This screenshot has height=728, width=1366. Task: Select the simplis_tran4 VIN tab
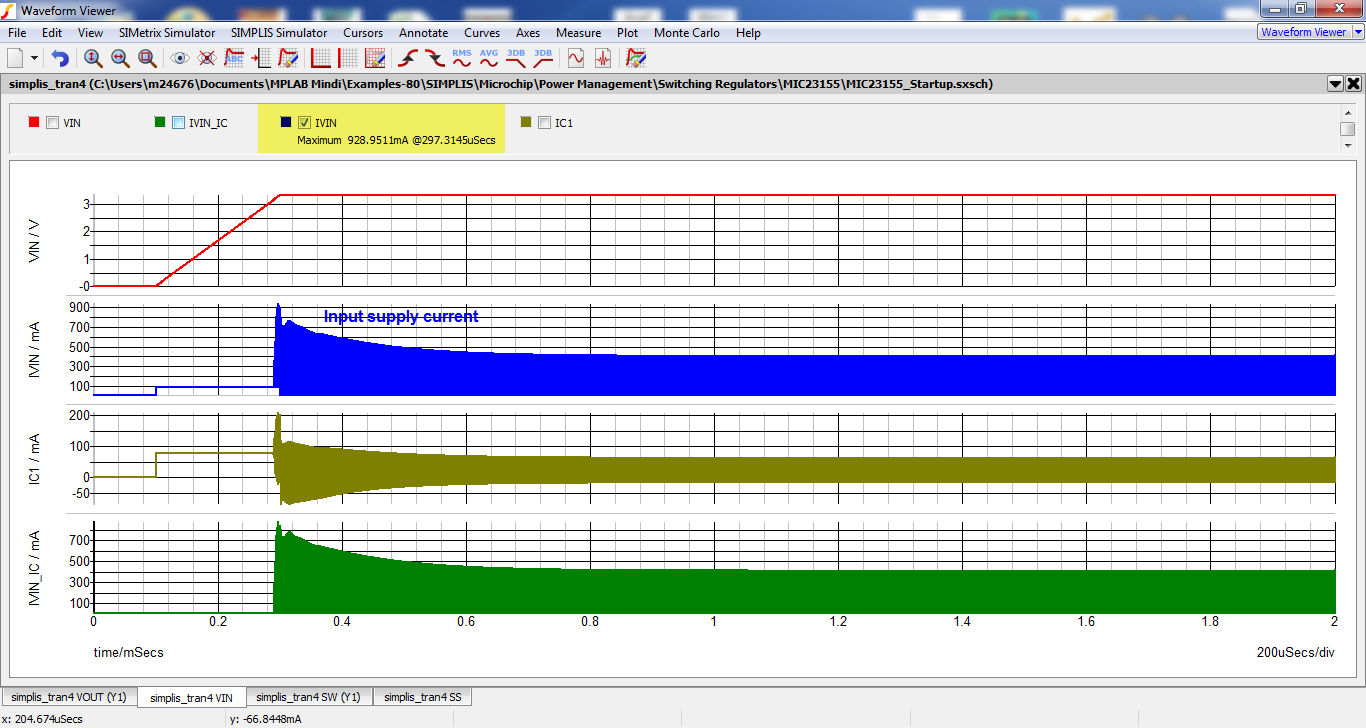coord(192,698)
